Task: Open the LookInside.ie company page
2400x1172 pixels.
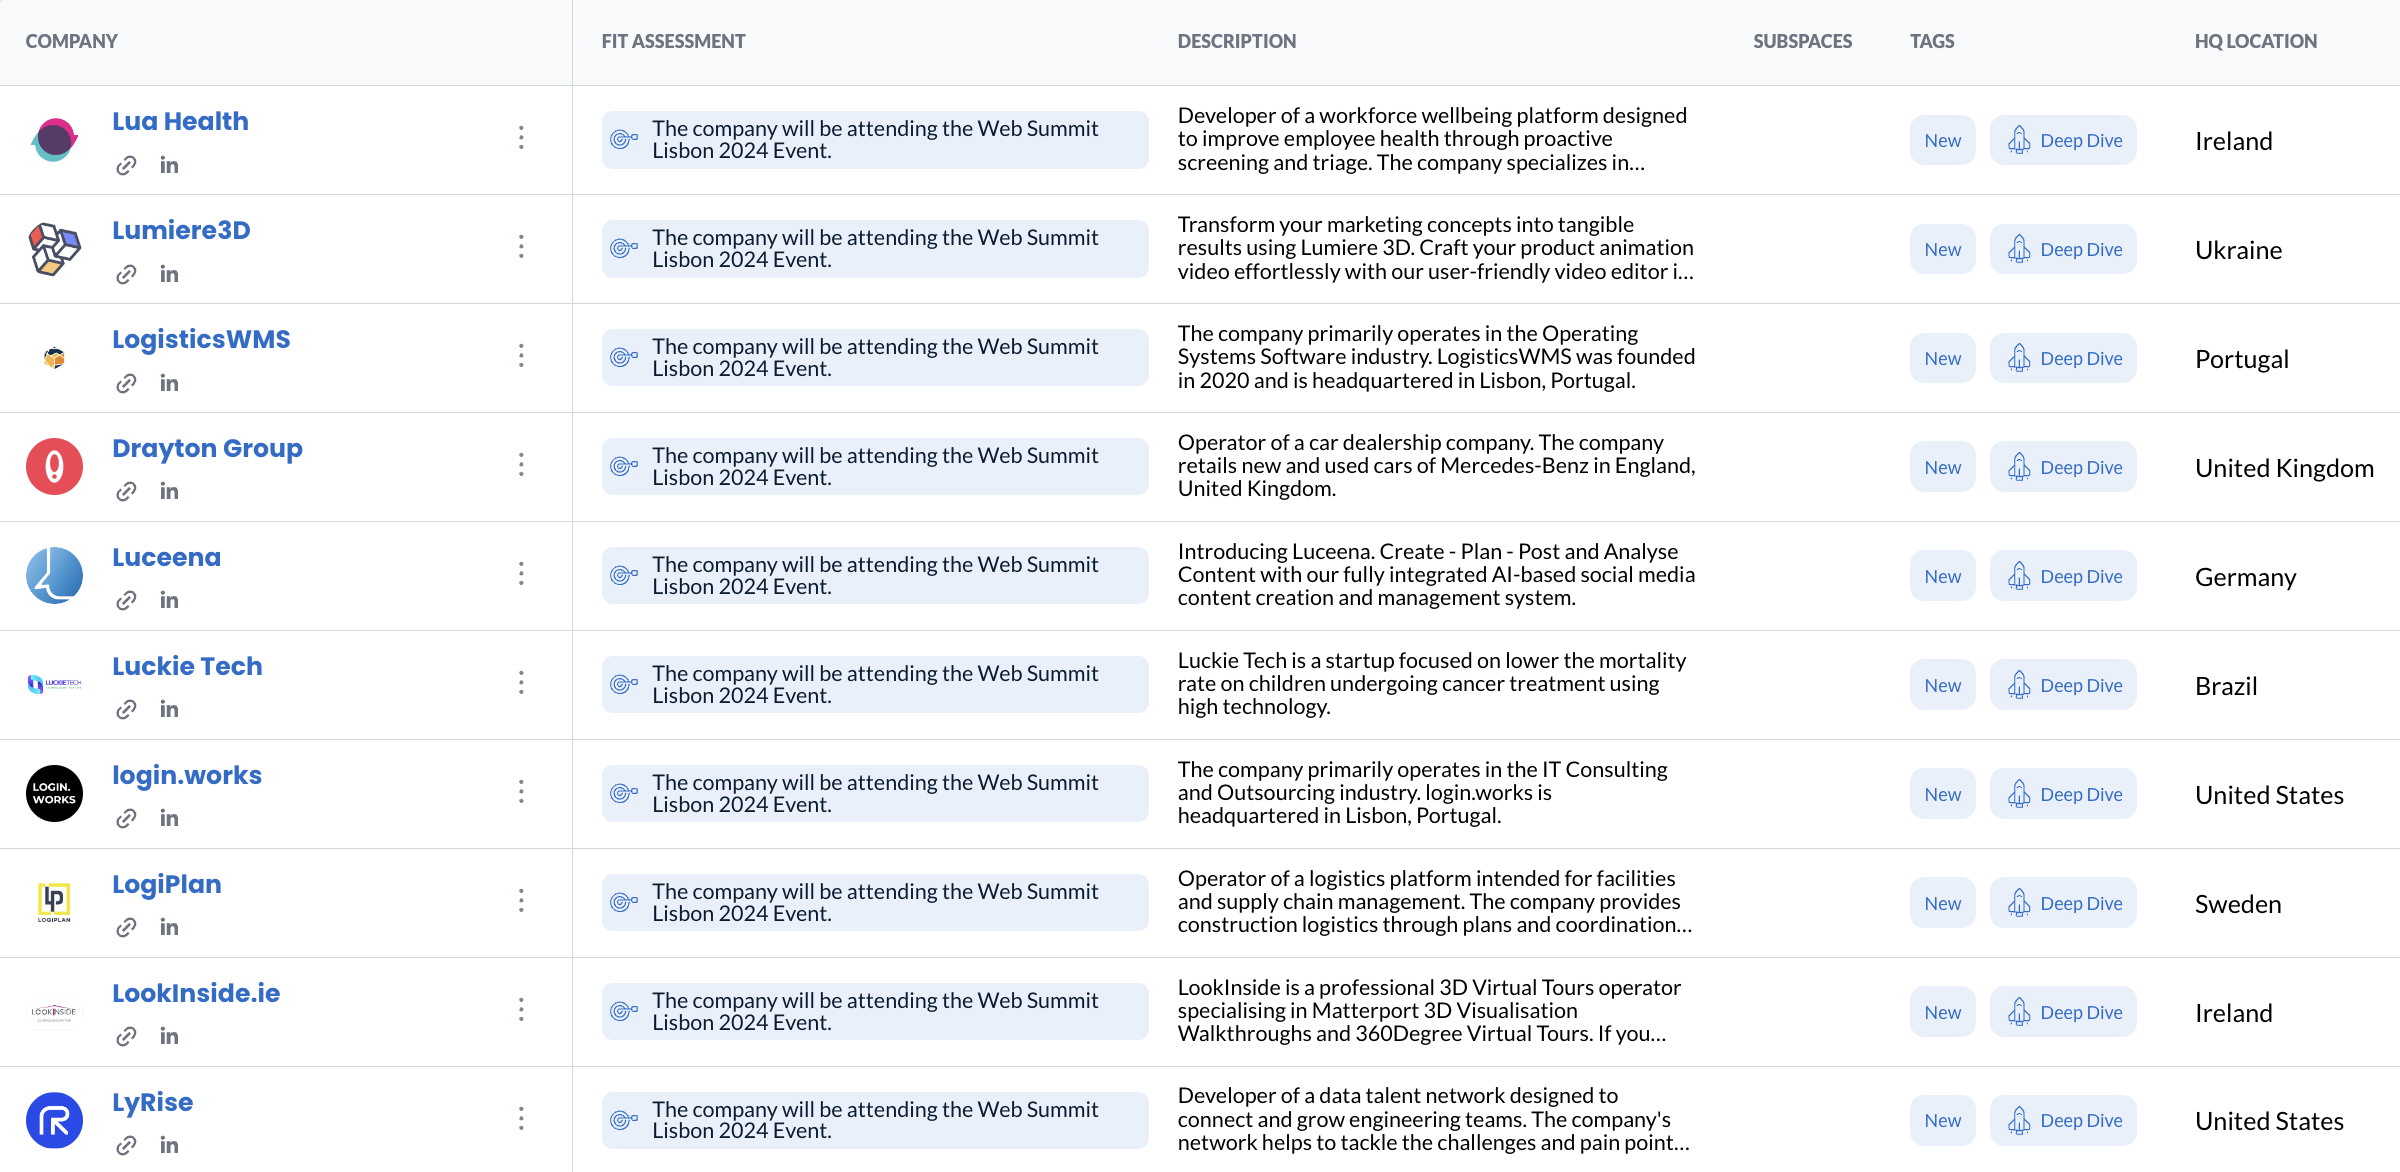Action: 196,993
